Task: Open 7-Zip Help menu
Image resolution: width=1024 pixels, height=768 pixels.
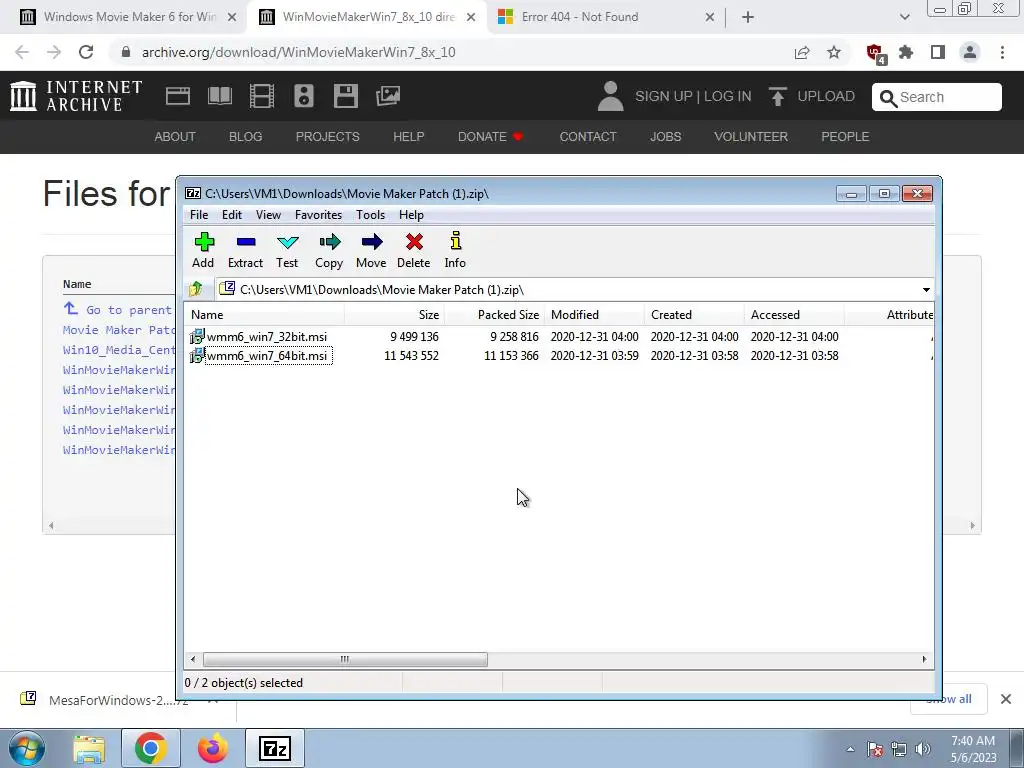Action: pos(411,215)
